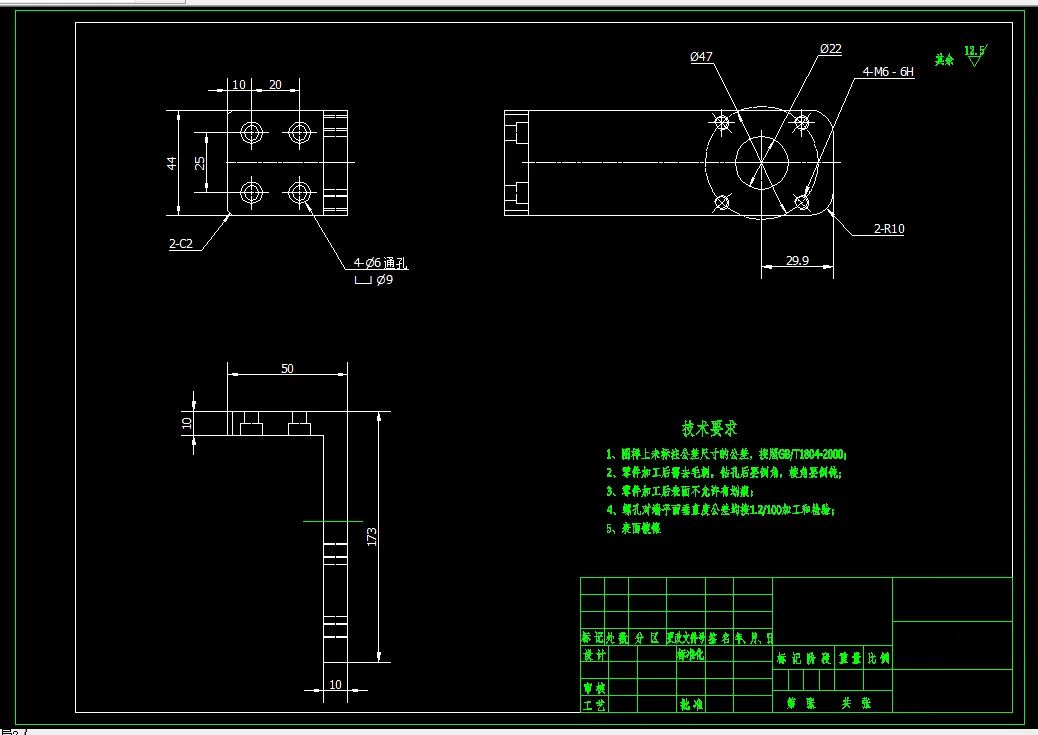This screenshot has width=1038, height=735.
Task: Select the 12.5 surface roughness symbol
Action: 975,55
